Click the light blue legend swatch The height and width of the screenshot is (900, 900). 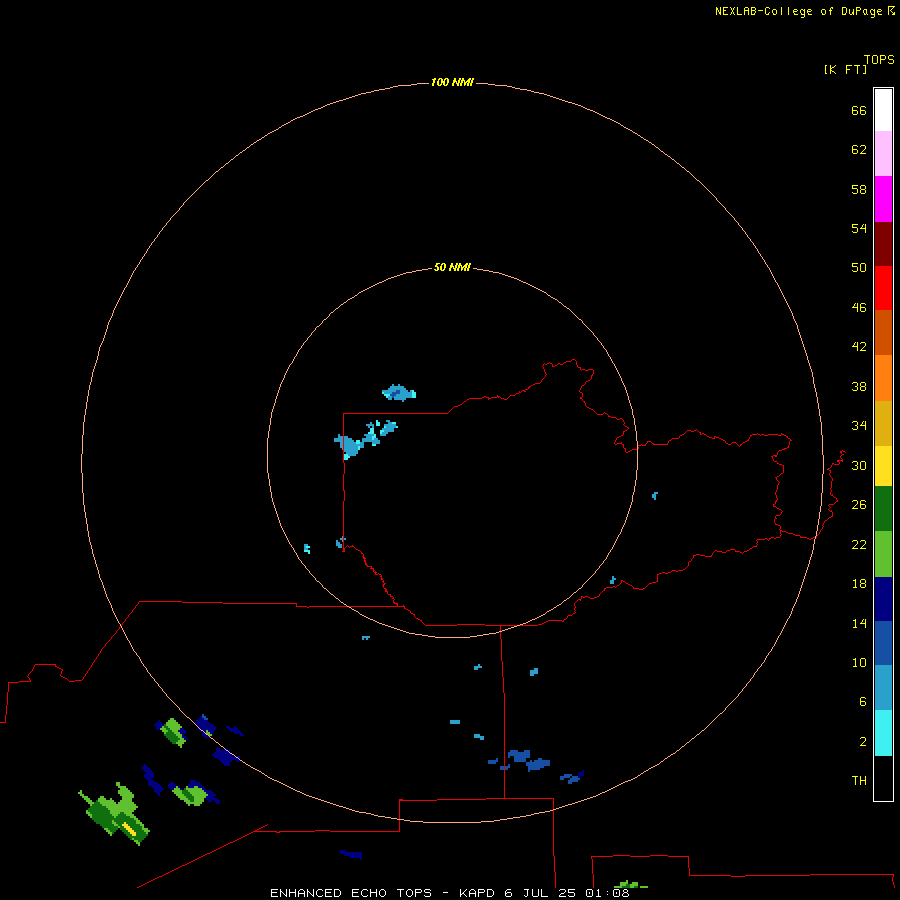(x=883, y=688)
